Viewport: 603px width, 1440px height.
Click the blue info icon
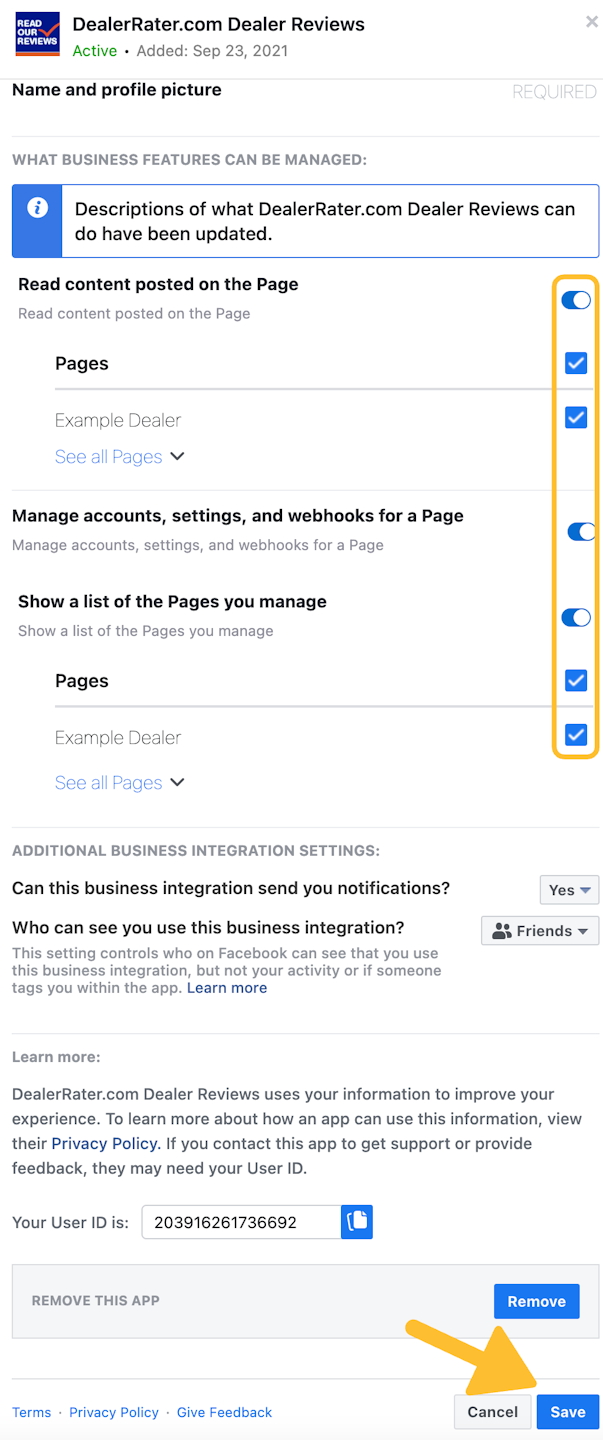click(37, 208)
